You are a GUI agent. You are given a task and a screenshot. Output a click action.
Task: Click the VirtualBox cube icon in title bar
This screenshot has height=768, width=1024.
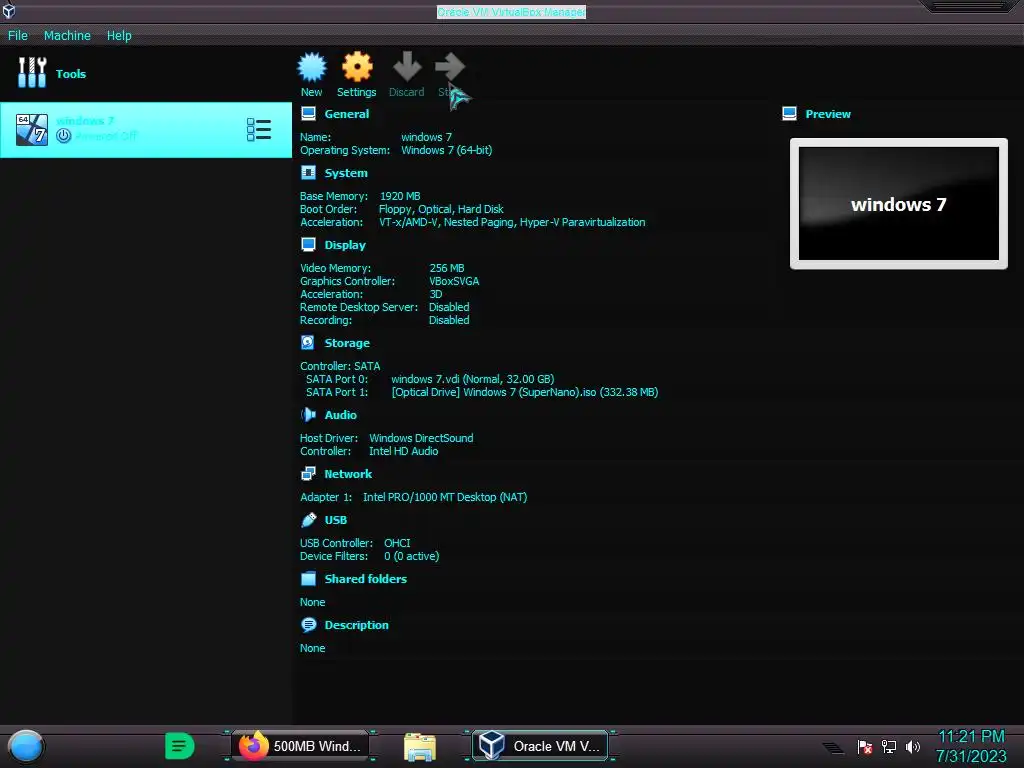[x=8, y=11]
